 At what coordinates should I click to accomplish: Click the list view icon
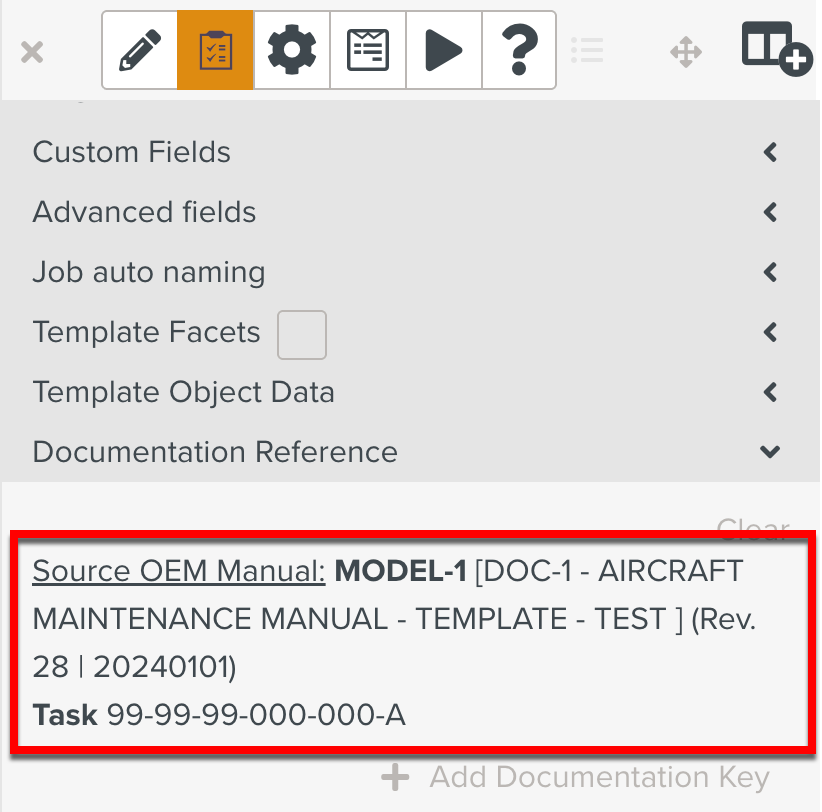[x=588, y=50]
